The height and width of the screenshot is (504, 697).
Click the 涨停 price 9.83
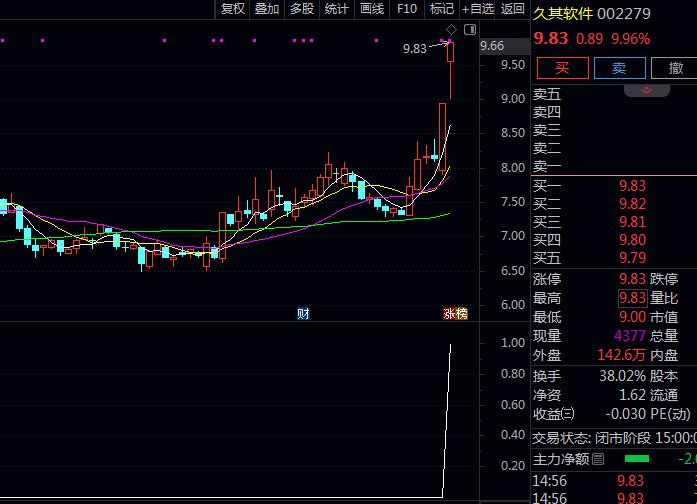pos(632,279)
